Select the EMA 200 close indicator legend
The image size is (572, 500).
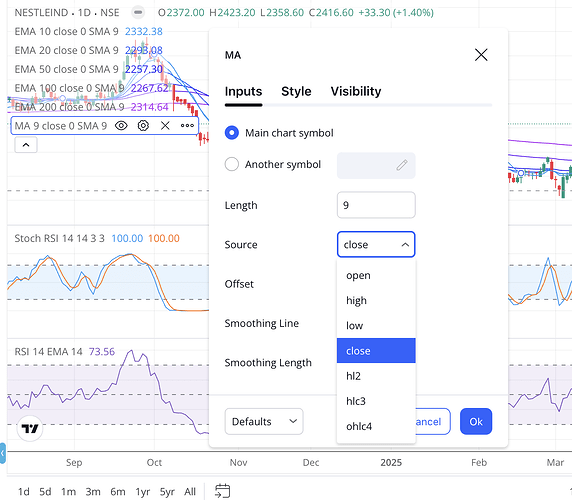[x=69, y=107]
